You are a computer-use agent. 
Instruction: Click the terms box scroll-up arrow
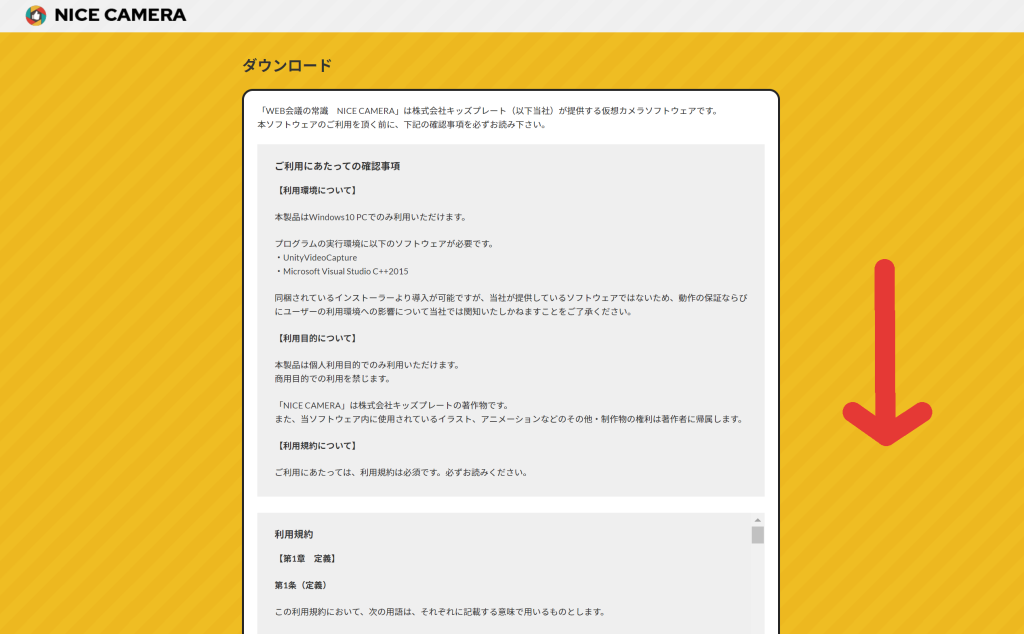pyautogui.click(x=758, y=520)
